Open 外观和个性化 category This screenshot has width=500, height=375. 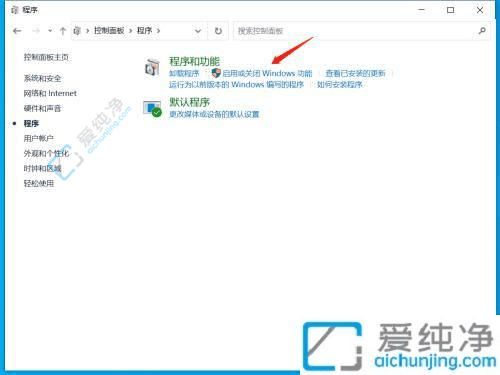pos(46,153)
